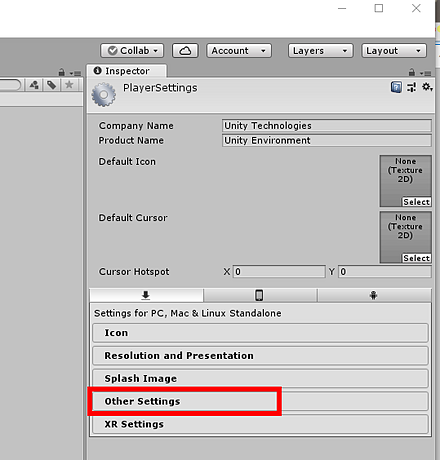Expand the Other Settings section
The image size is (440, 460).
(x=260, y=401)
